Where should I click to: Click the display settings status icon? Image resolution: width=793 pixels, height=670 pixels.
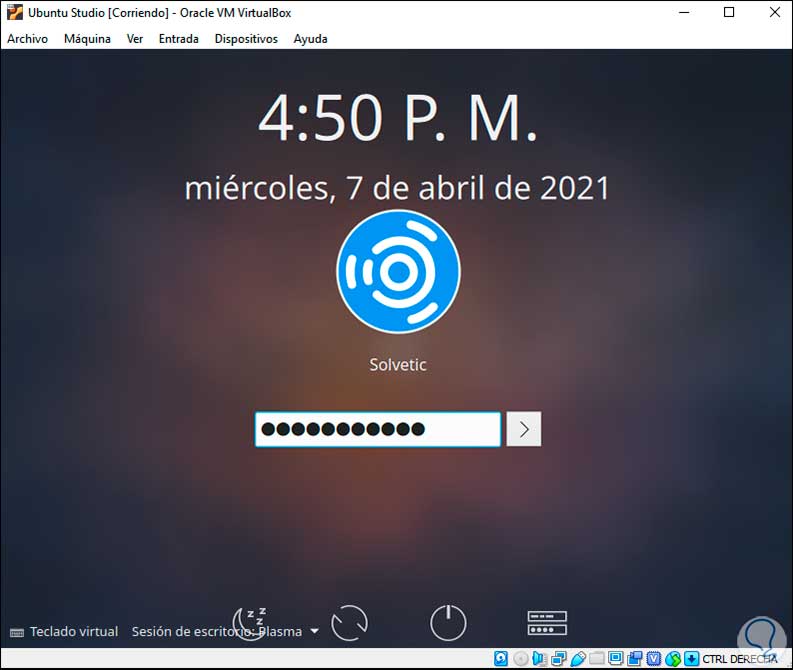pyautogui.click(x=615, y=658)
